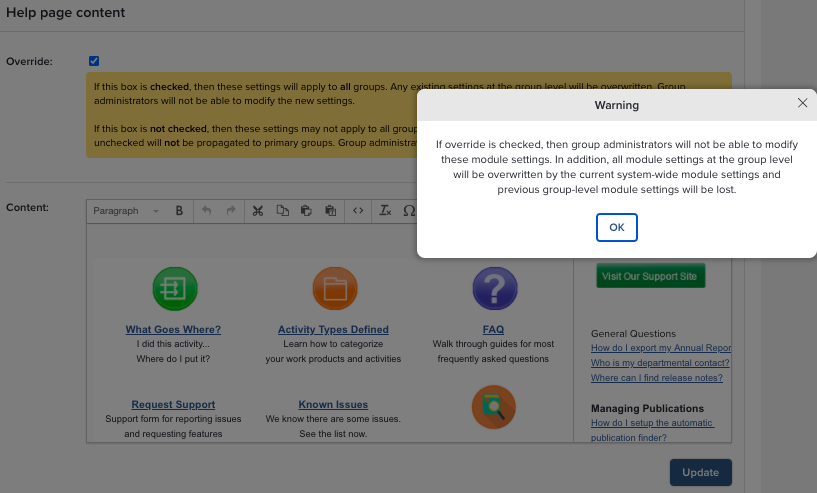Click the Help page content heading
The width and height of the screenshot is (817, 493).
point(66,13)
